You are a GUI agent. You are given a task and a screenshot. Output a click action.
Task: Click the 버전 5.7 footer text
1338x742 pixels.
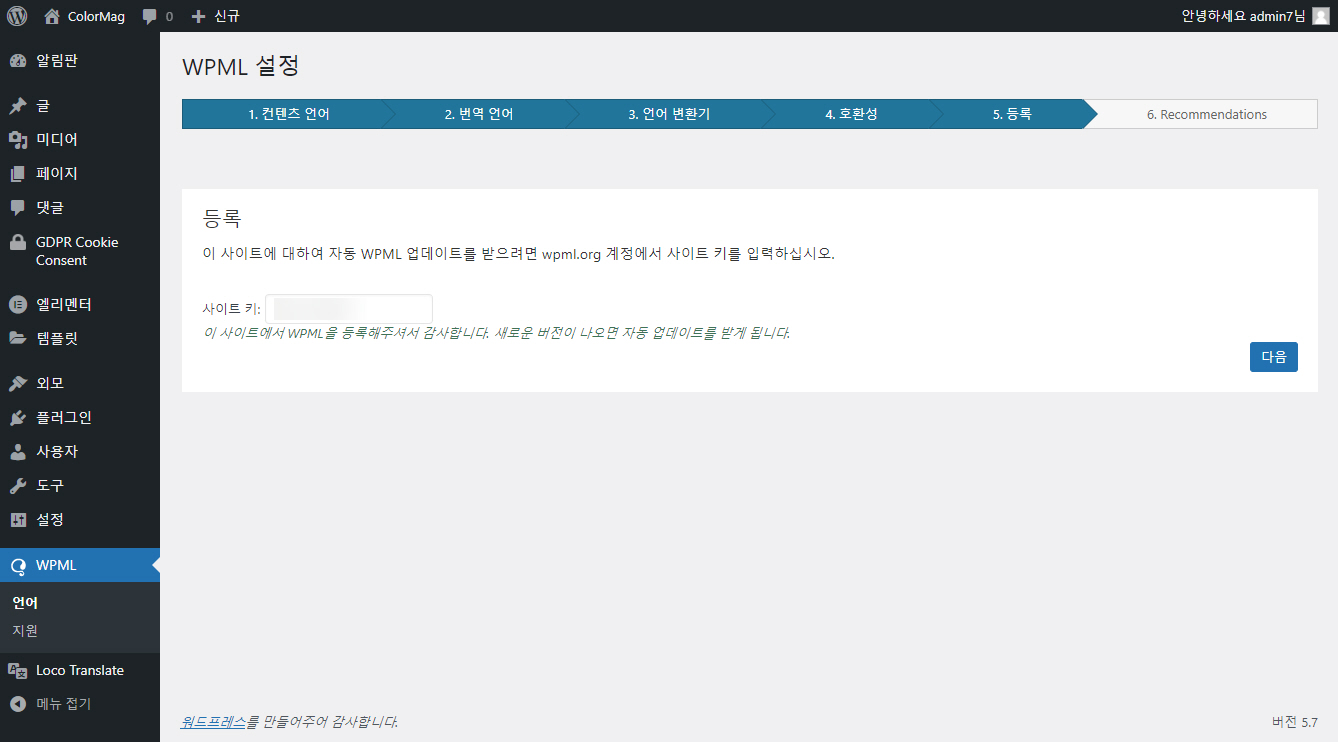tap(1295, 722)
